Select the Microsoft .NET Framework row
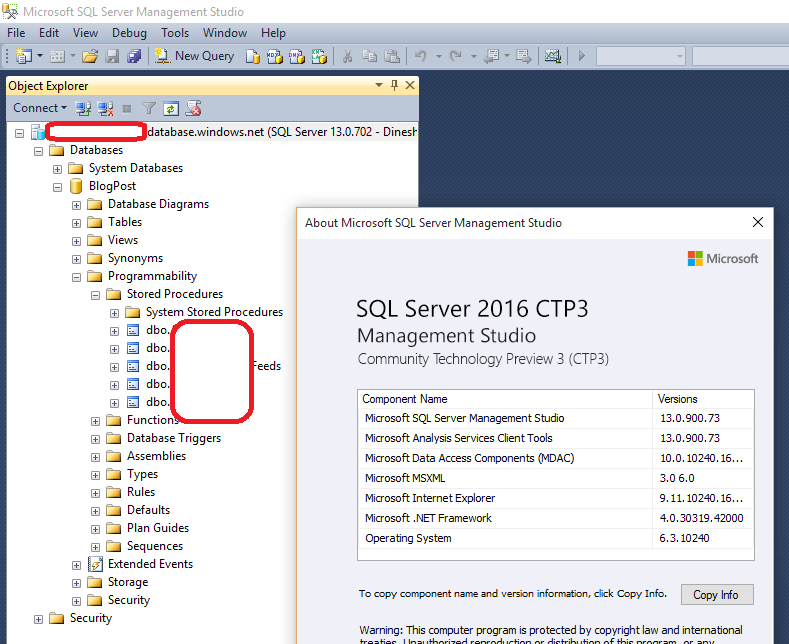Screen dimensions: 789x644 [556, 518]
